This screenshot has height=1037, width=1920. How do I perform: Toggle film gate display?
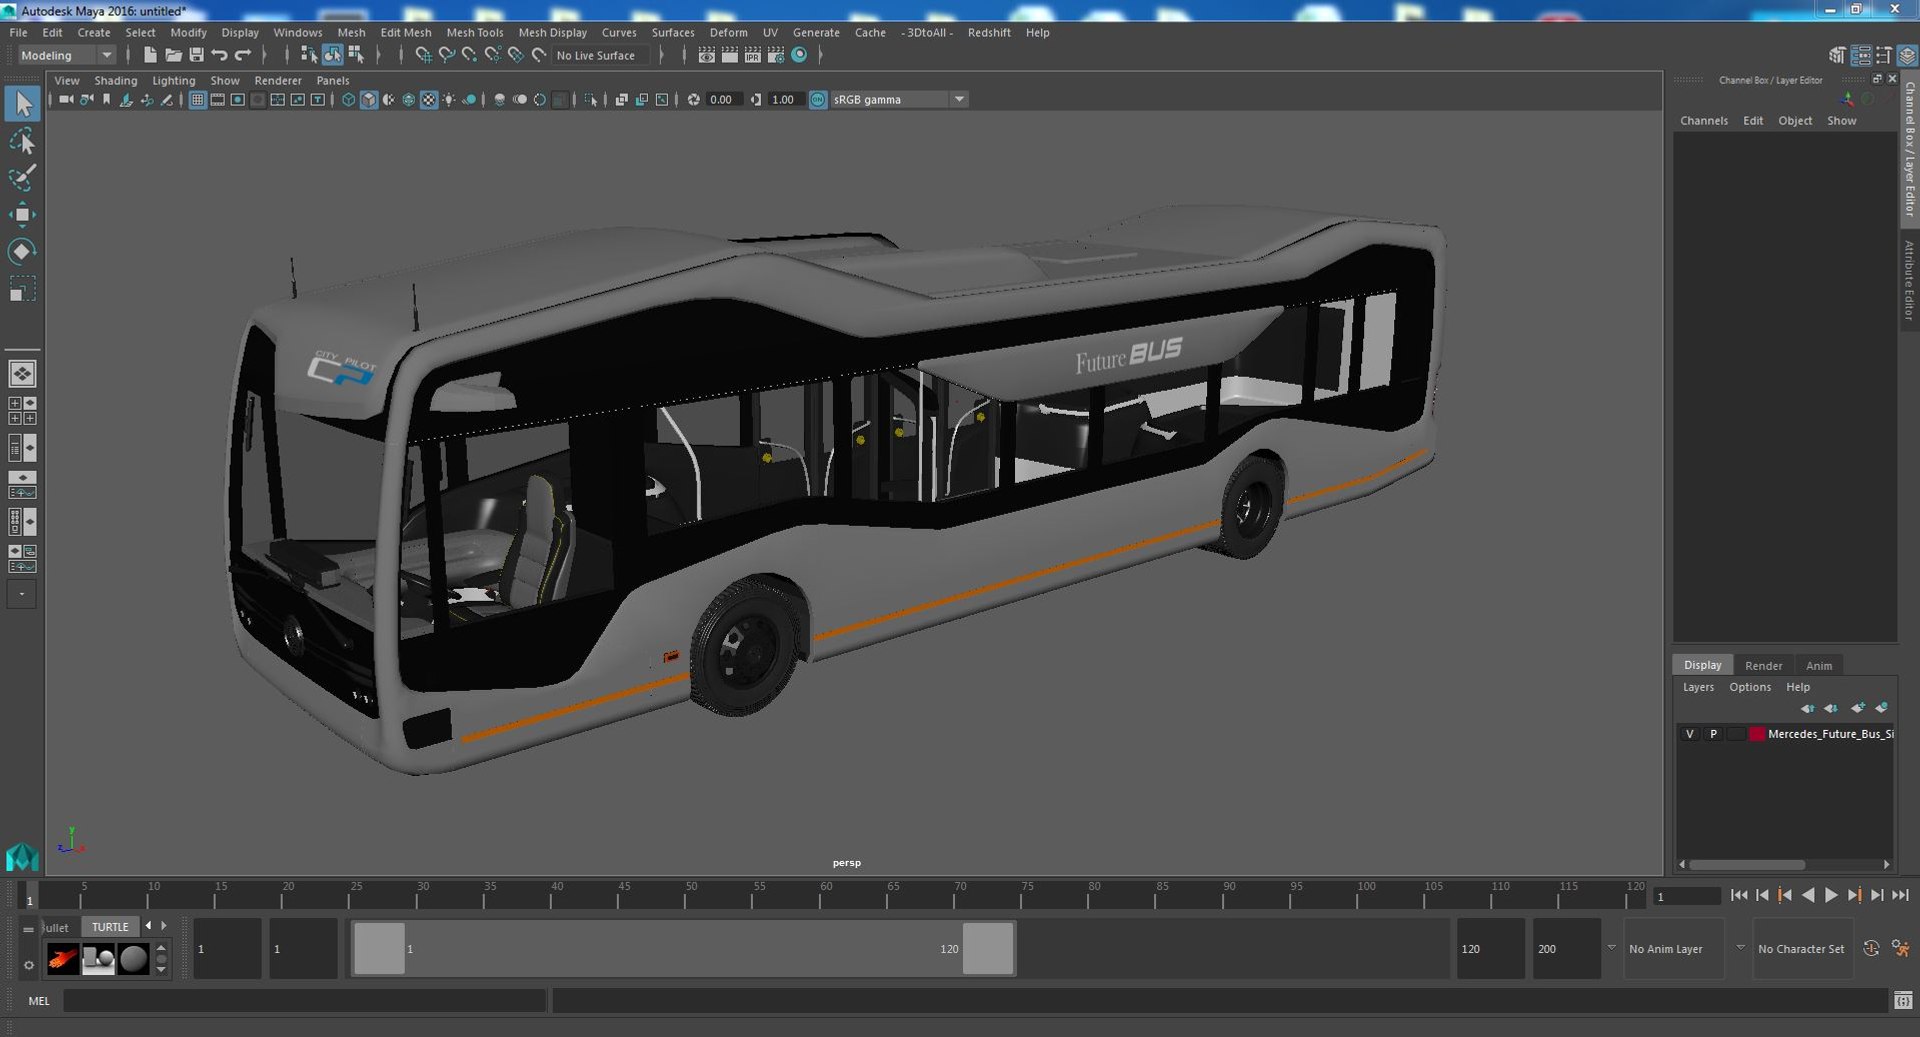(217, 100)
